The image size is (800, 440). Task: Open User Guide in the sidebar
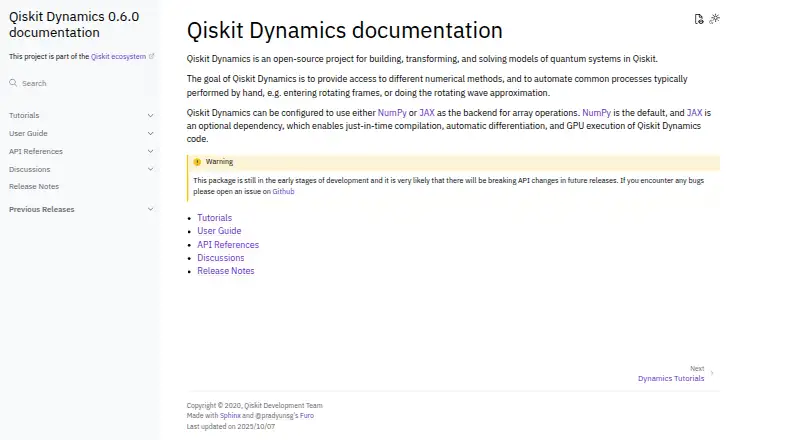tap(28, 133)
